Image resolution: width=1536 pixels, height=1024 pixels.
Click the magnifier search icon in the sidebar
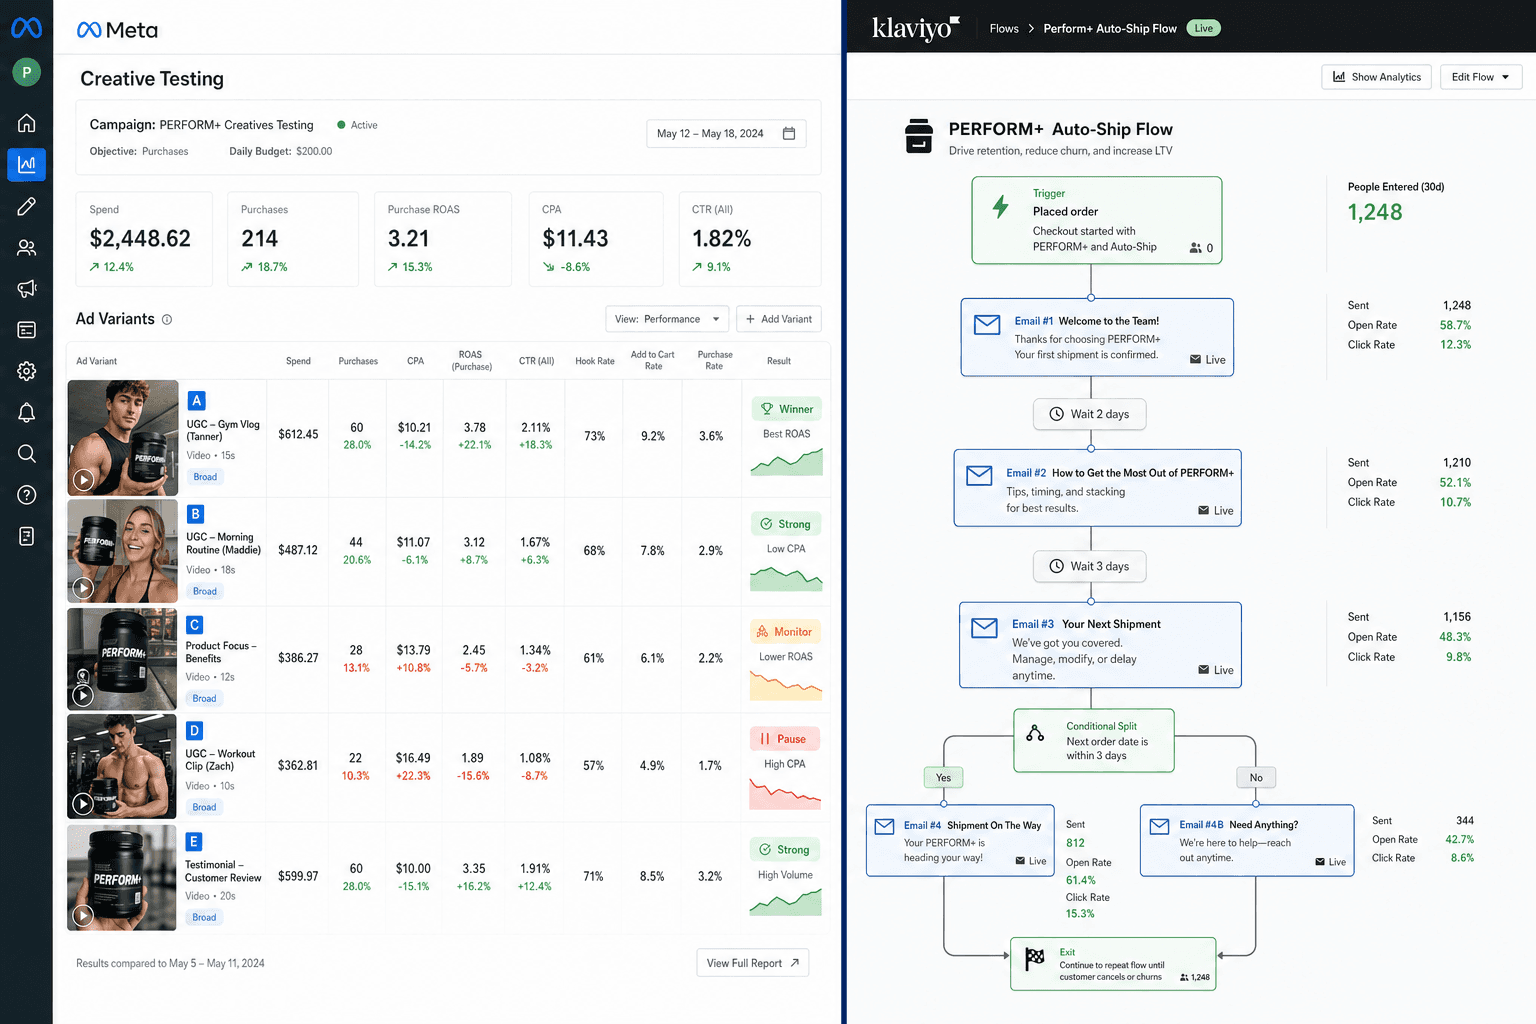coord(27,454)
